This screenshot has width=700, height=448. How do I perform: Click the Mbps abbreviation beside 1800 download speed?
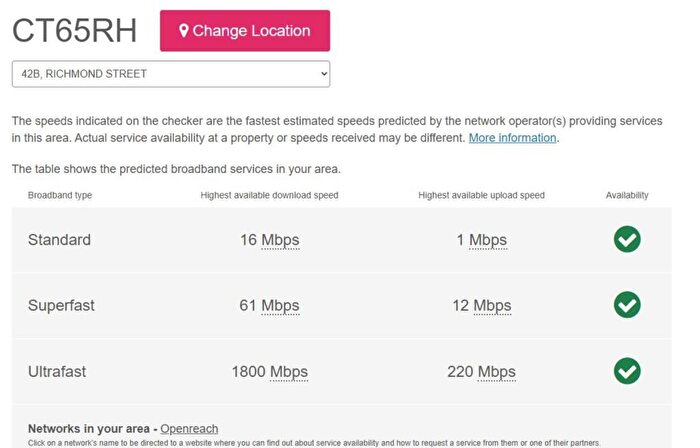288,372
